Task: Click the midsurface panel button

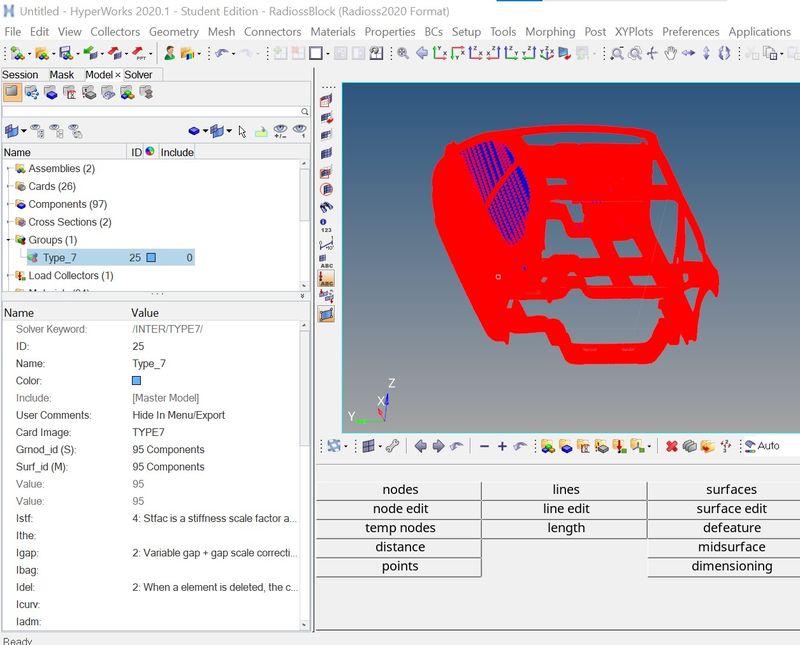Action: coord(731,547)
